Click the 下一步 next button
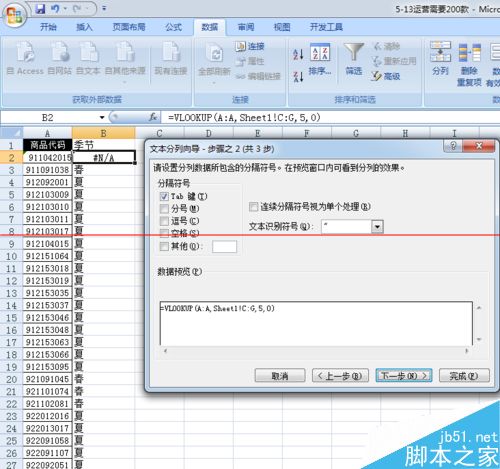Image resolution: width=500 pixels, height=469 pixels. click(404, 376)
